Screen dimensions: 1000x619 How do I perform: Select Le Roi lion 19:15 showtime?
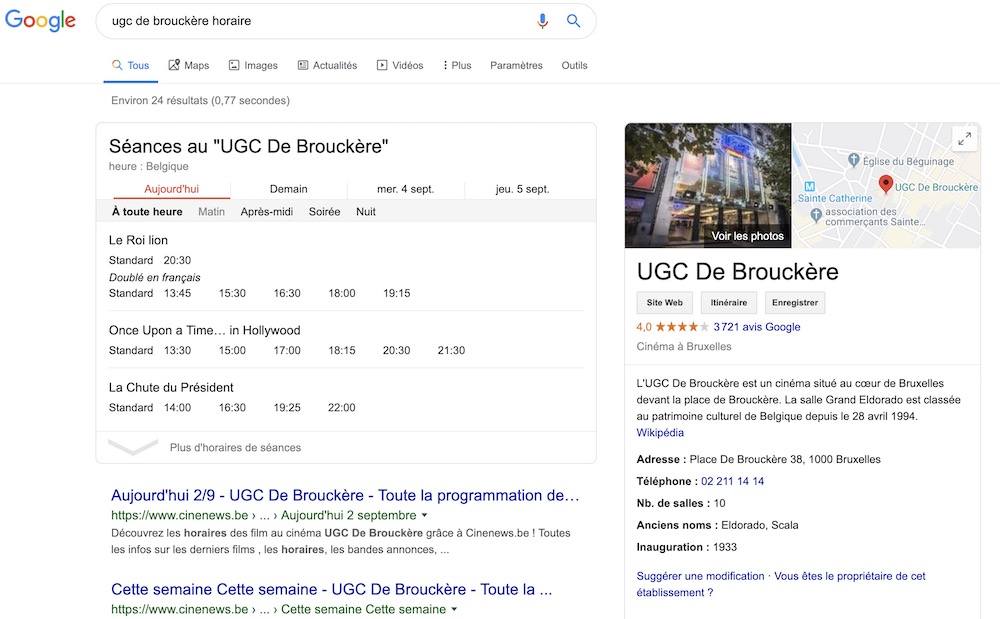(x=397, y=293)
